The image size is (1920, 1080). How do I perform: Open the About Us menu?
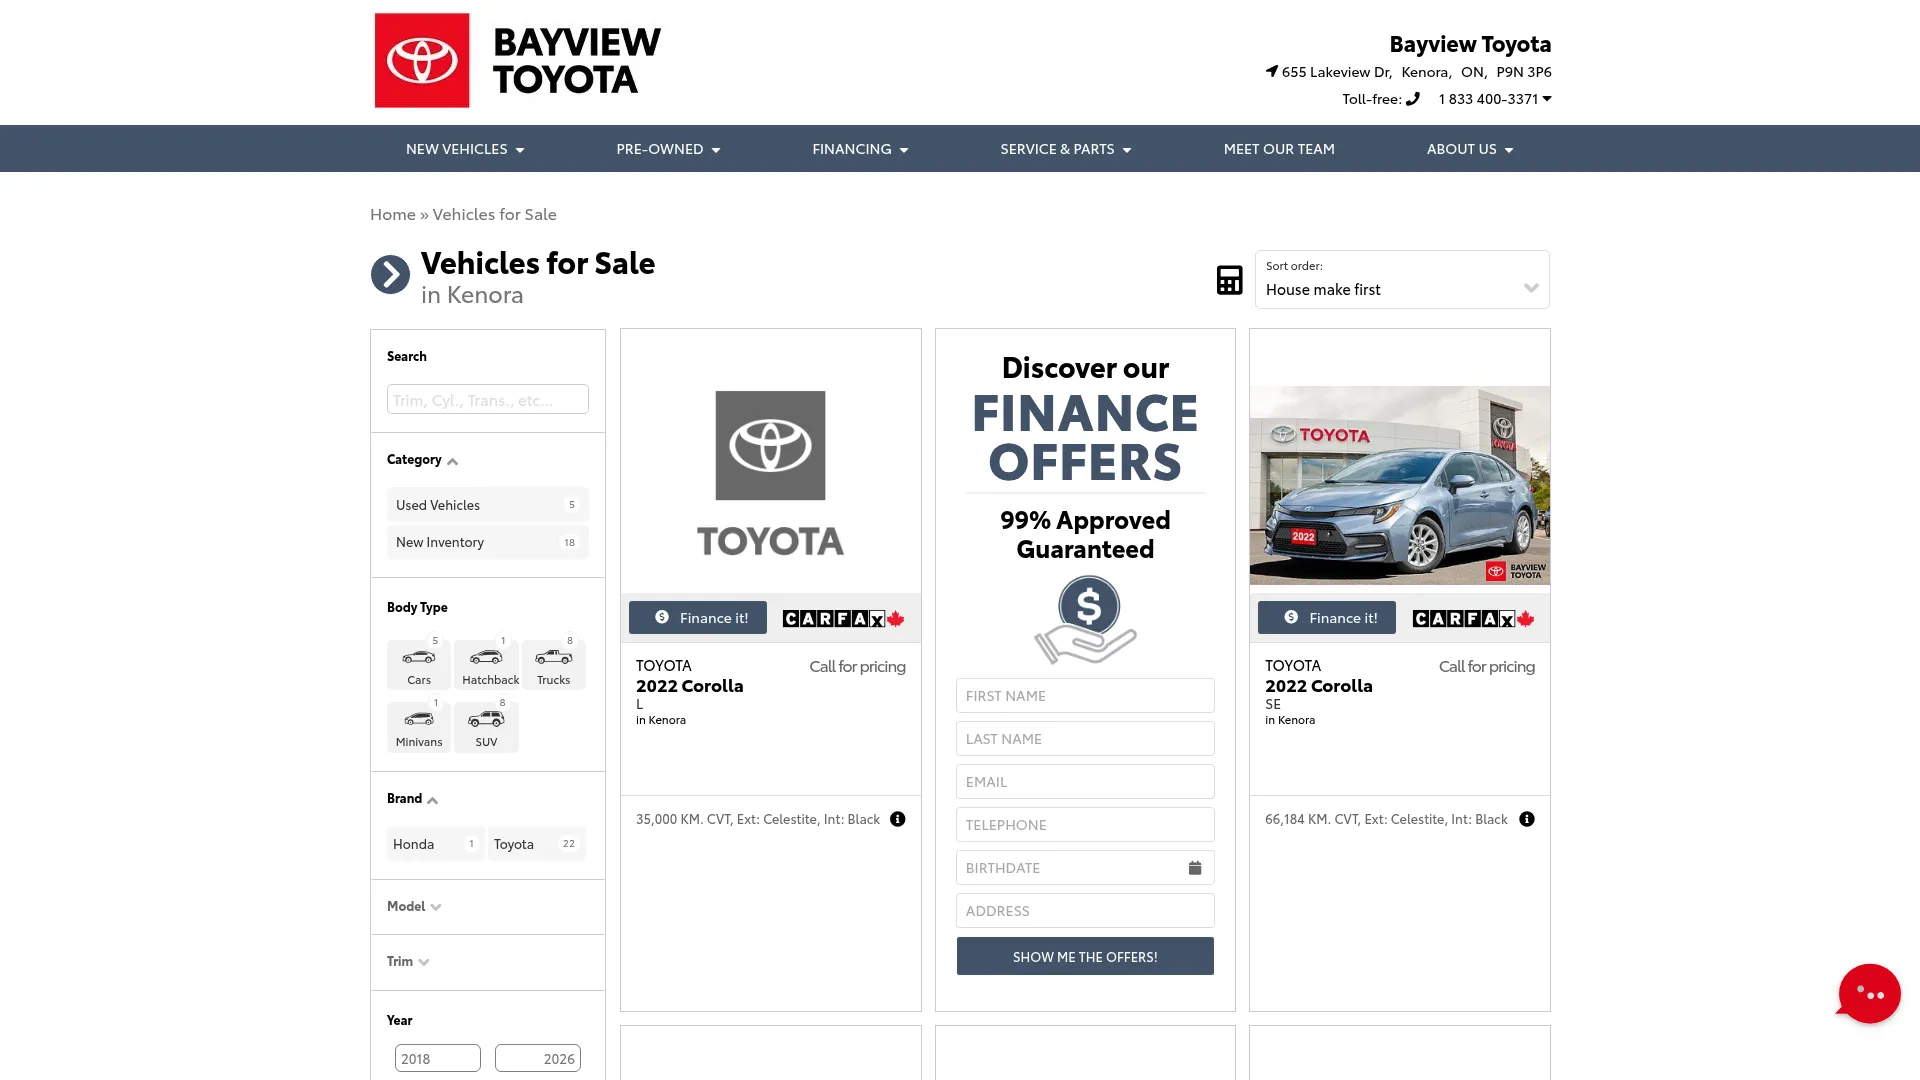click(1470, 149)
